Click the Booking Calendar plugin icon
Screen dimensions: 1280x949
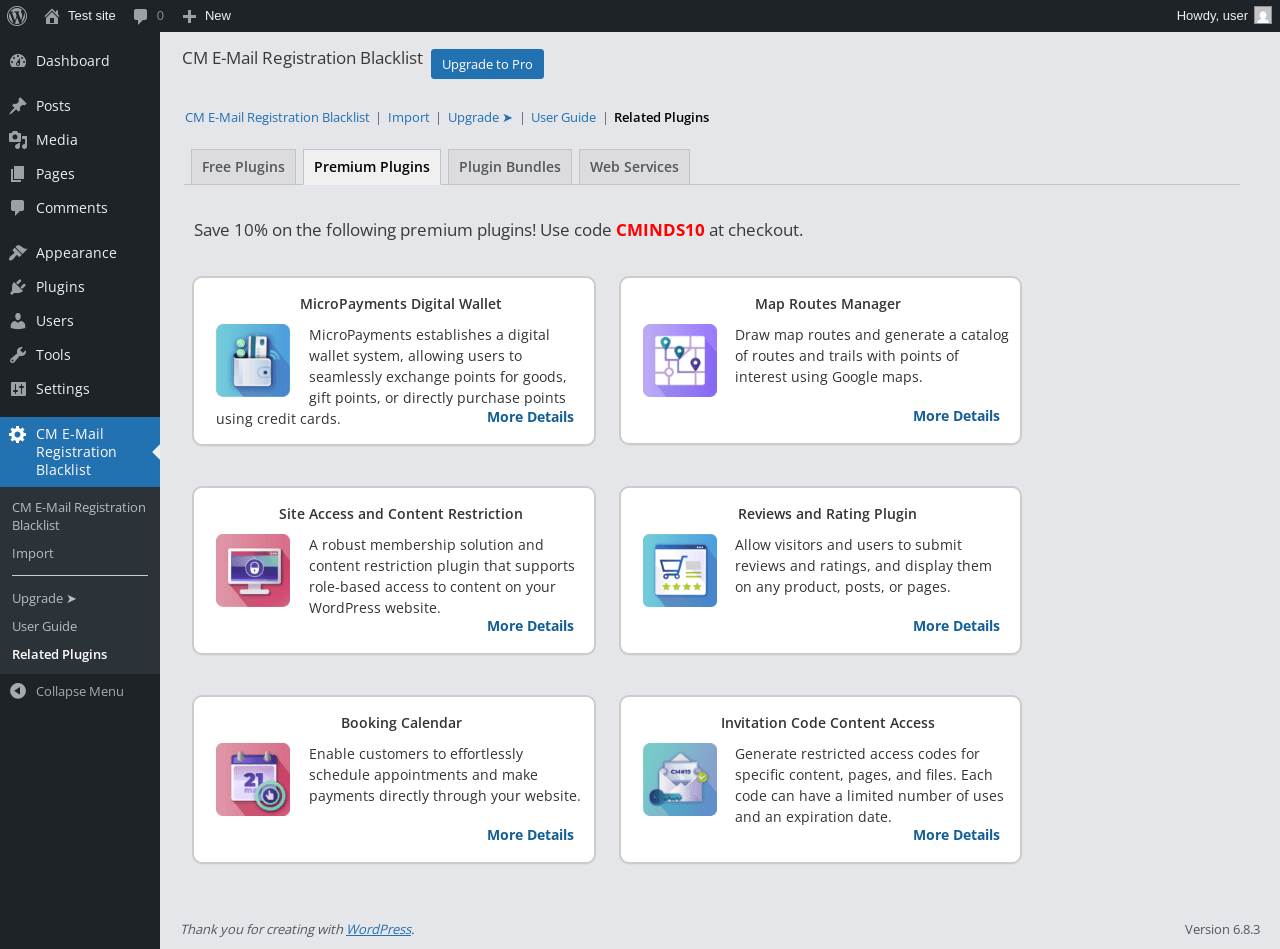[253, 779]
